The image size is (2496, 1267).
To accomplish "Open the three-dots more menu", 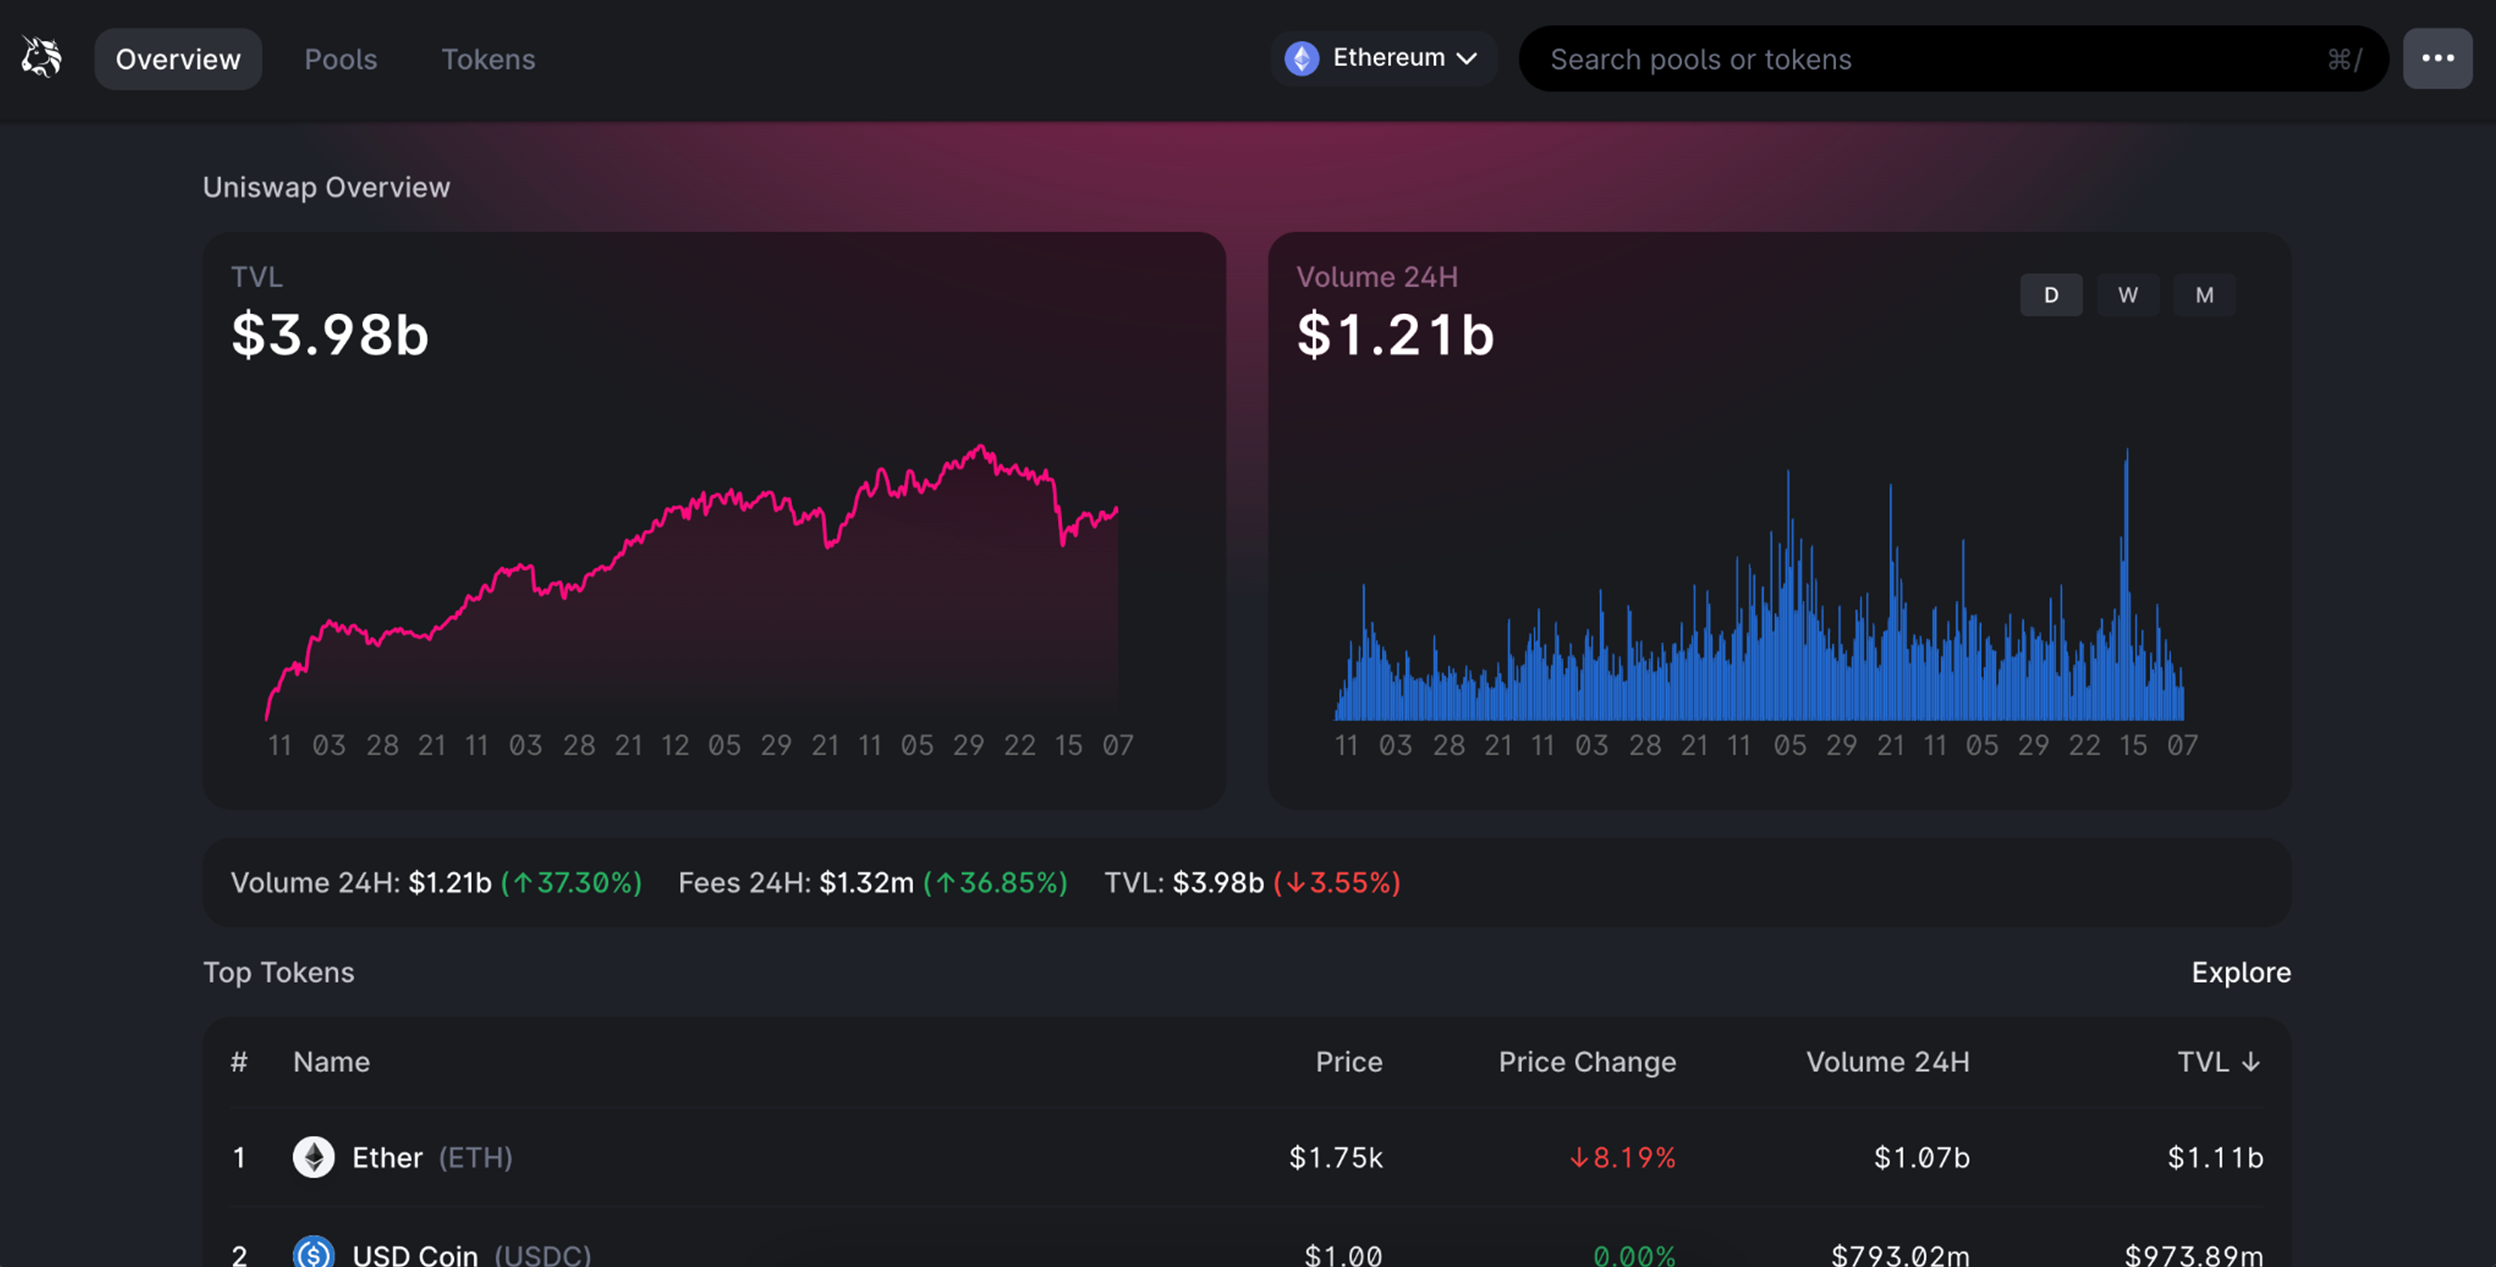I will (2437, 58).
